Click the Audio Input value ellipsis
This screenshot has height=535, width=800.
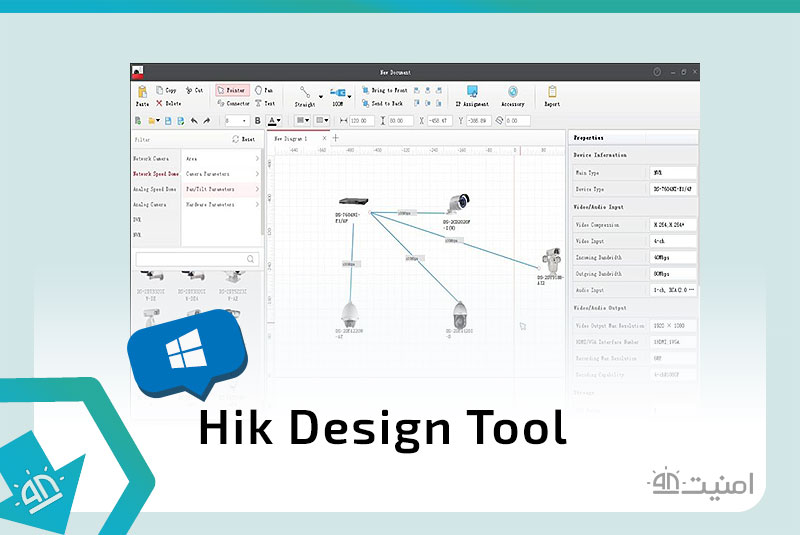[x=692, y=290]
